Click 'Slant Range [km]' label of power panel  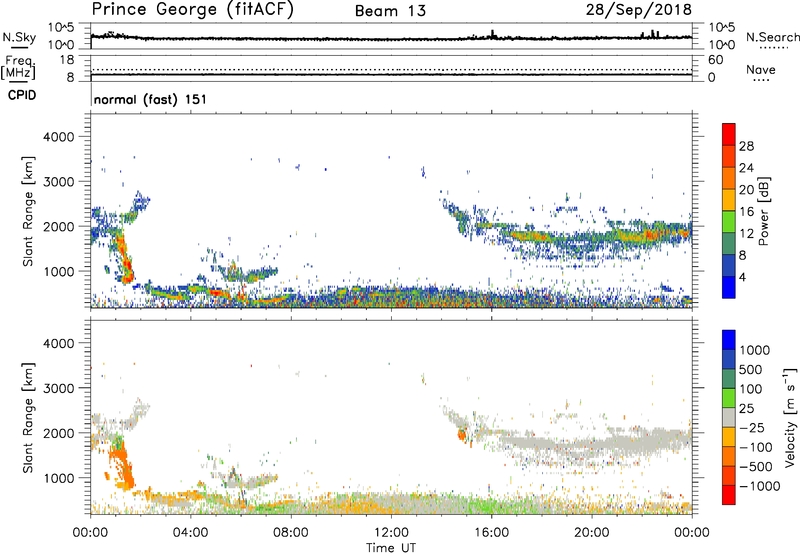[28, 211]
